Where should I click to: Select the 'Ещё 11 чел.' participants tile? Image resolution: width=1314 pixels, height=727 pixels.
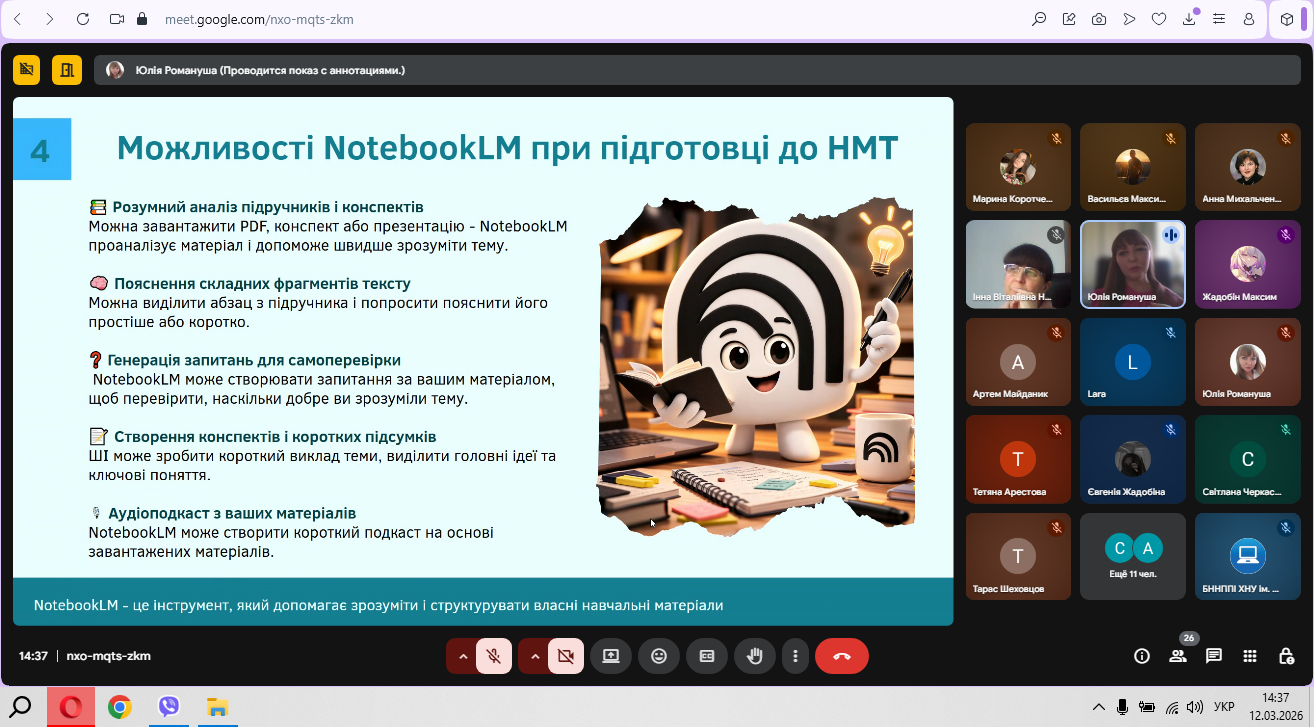pos(1133,556)
